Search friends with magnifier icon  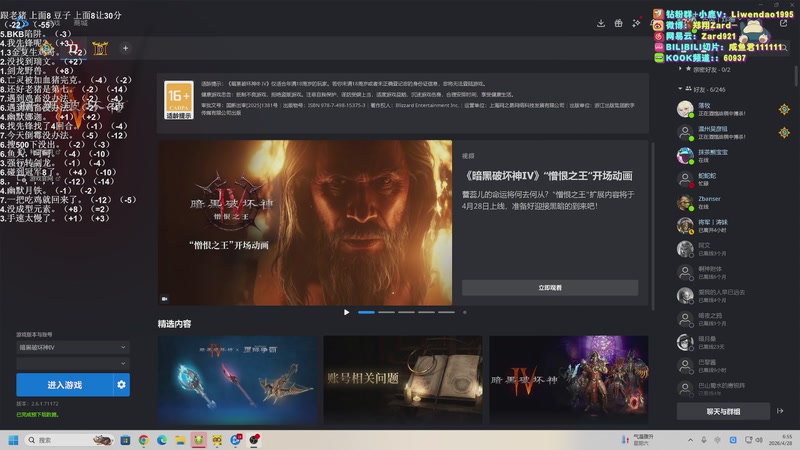[x=786, y=48]
